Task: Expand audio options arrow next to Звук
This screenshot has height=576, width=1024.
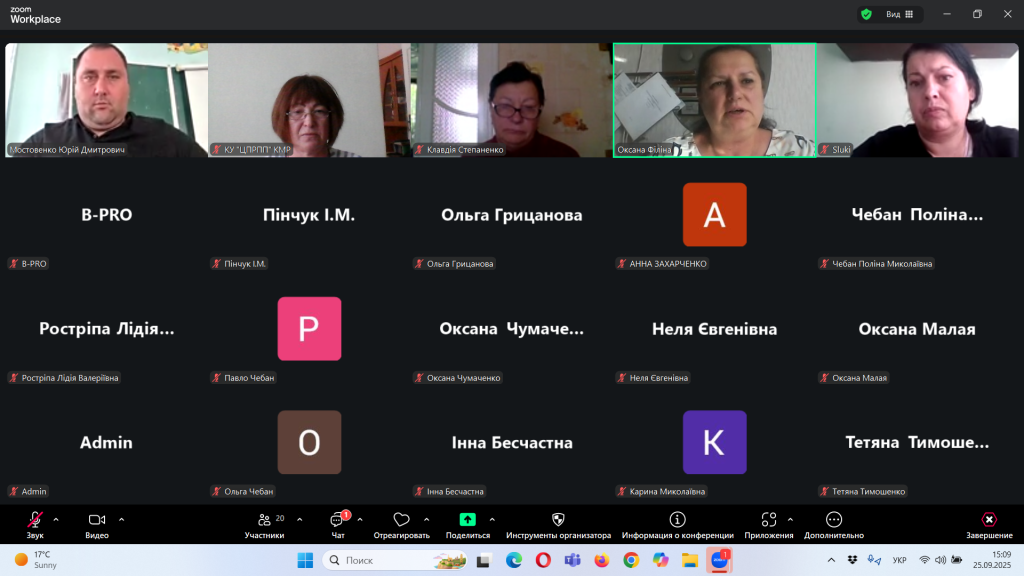Action: pos(56,519)
